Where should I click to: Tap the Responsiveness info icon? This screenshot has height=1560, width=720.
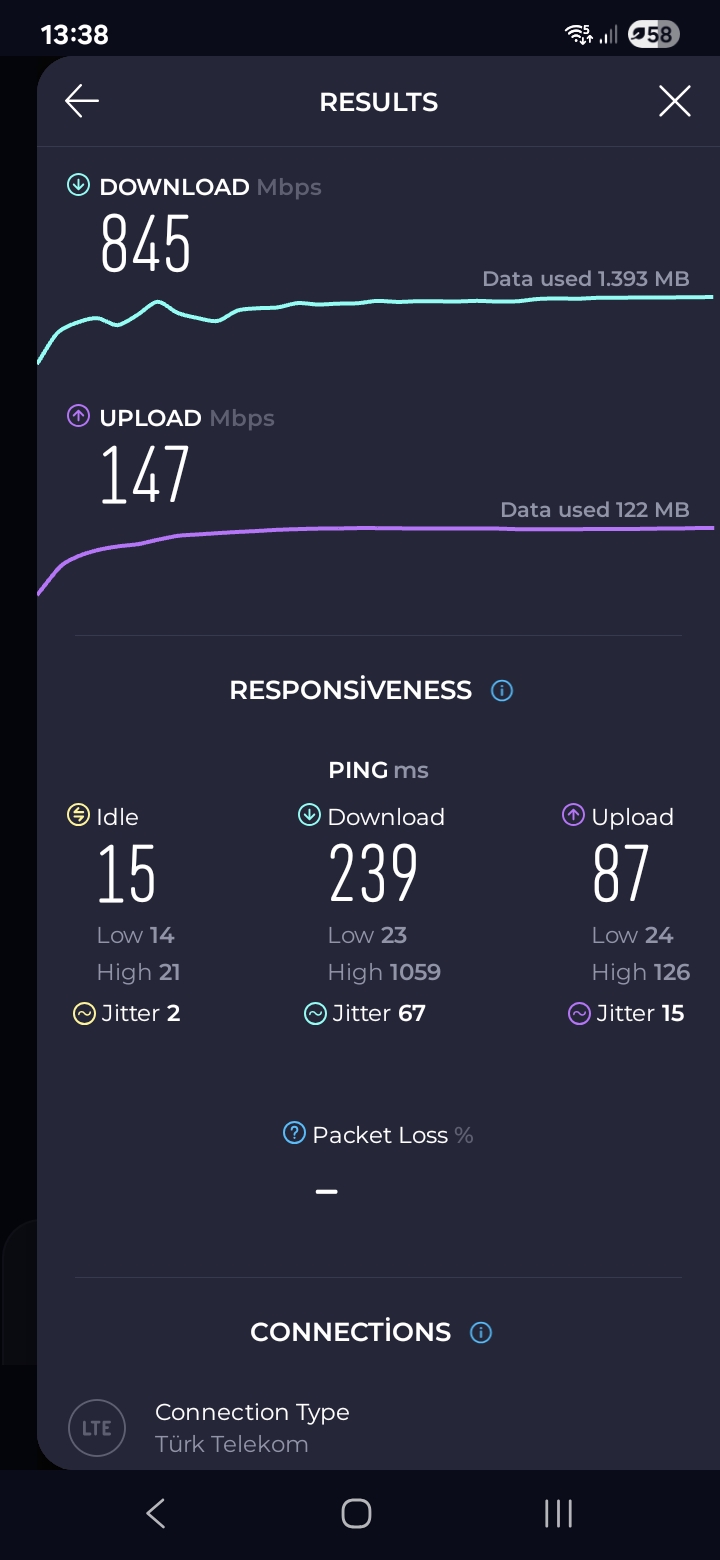tap(502, 691)
